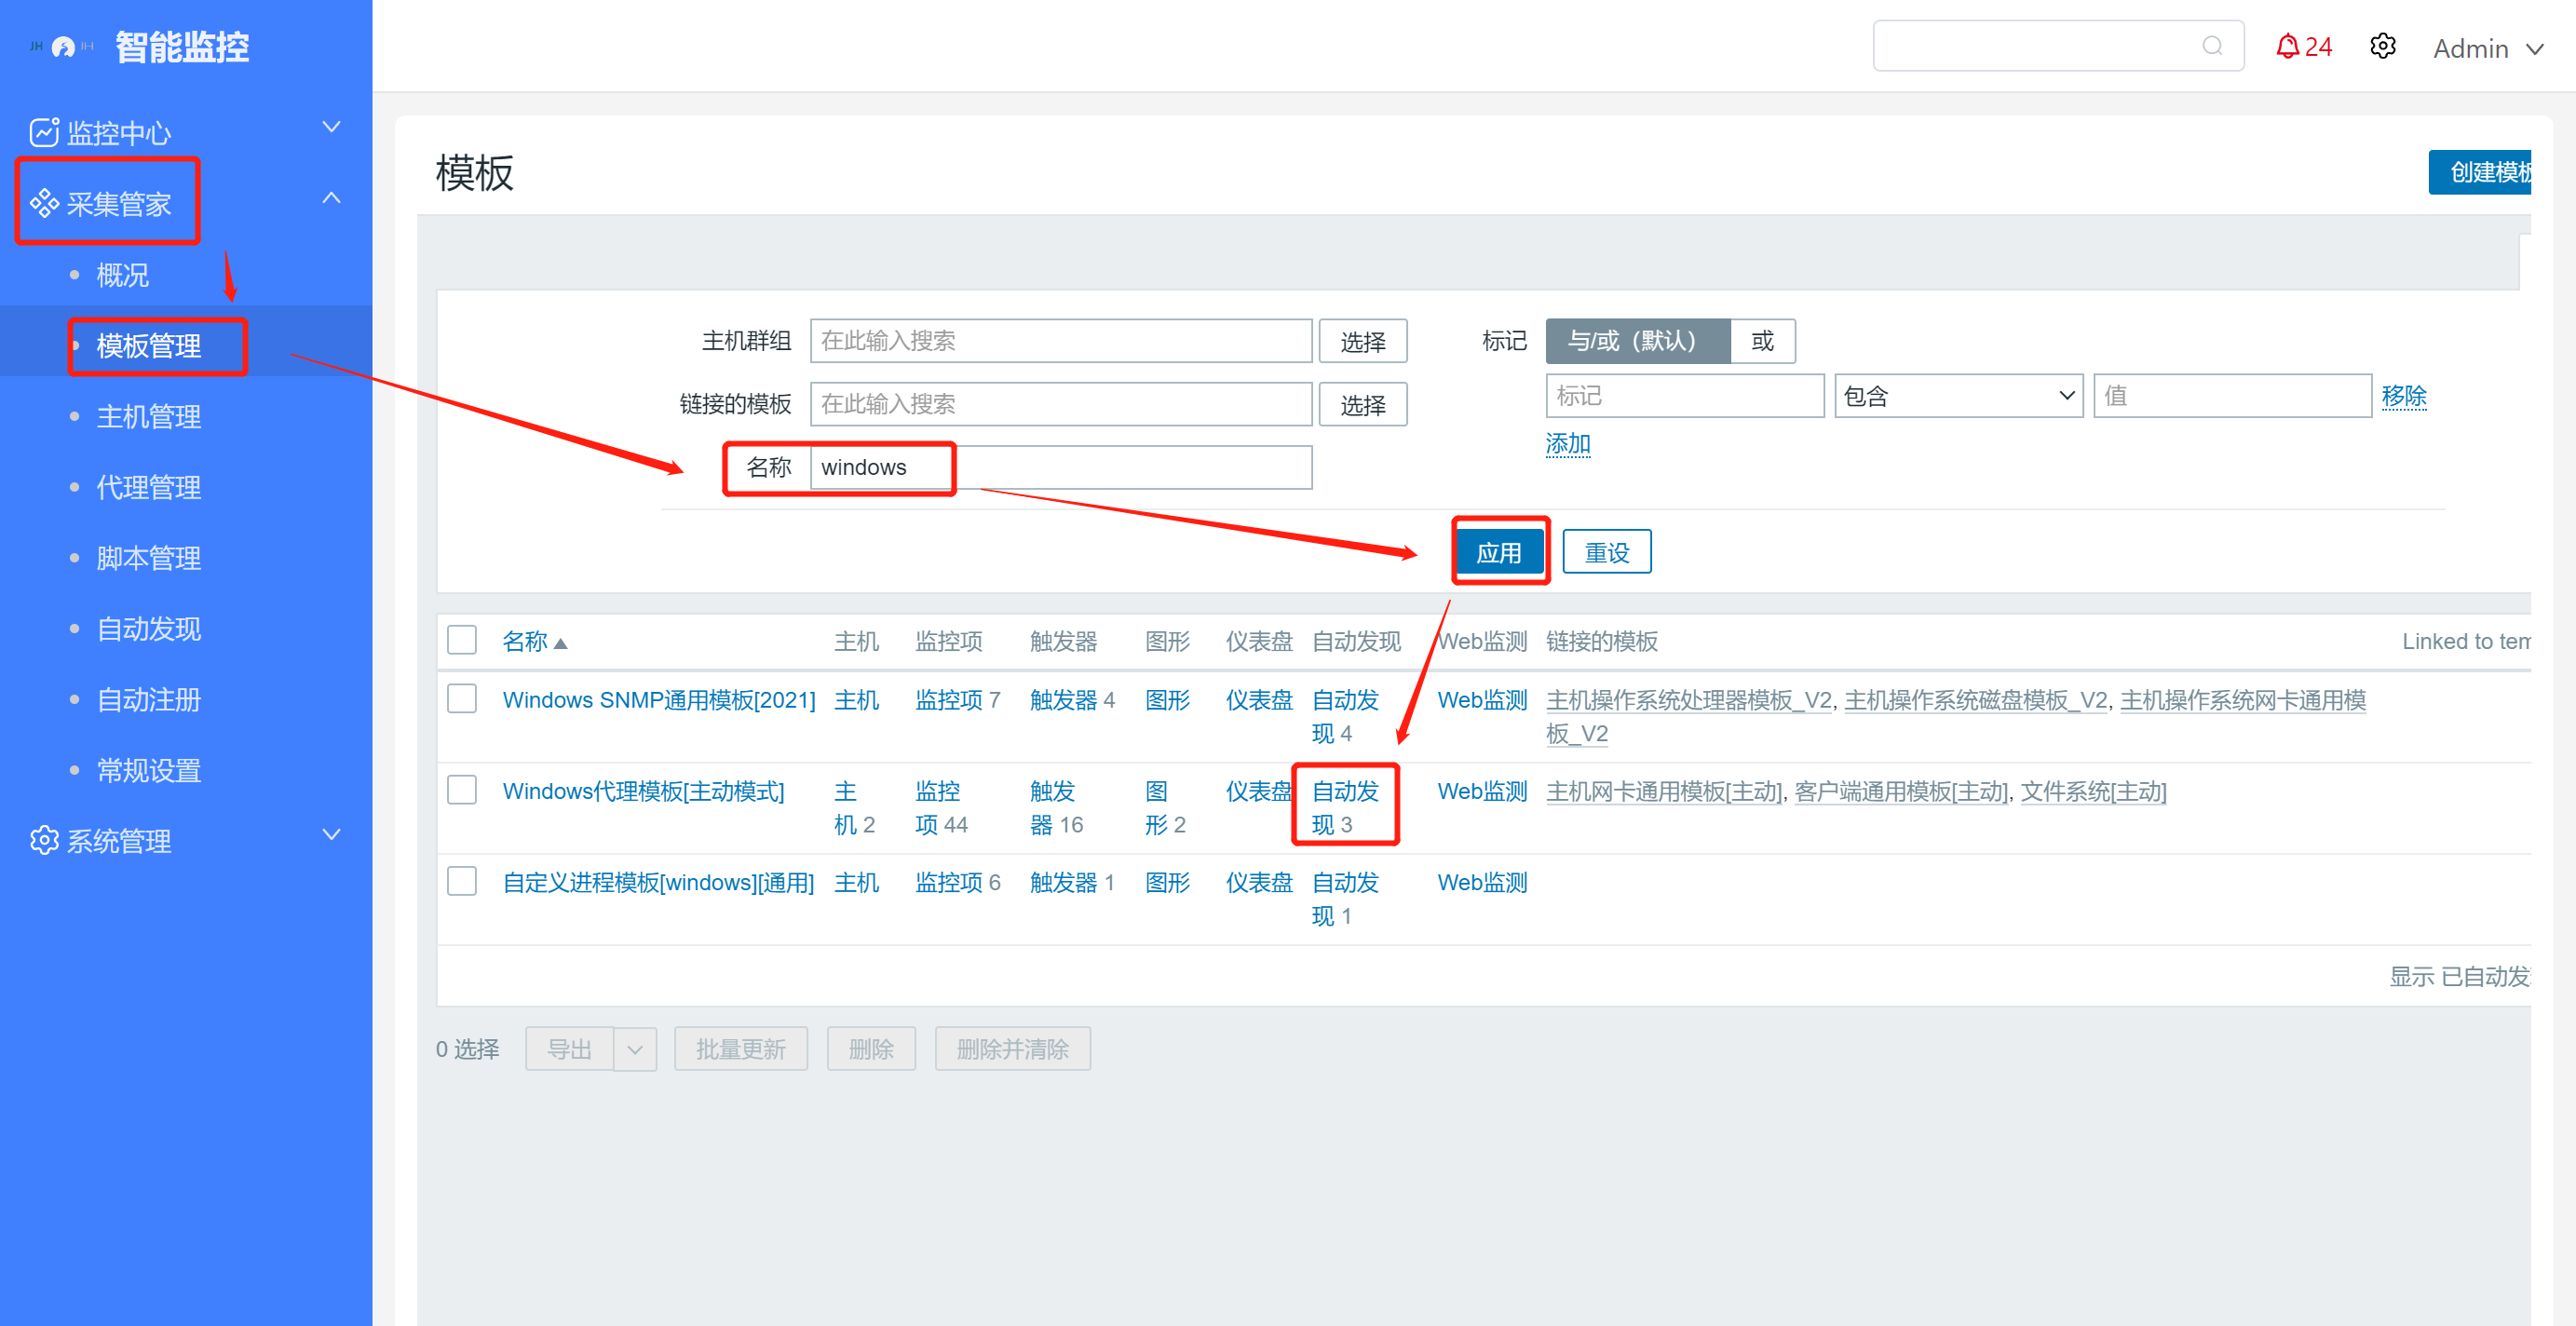The height and width of the screenshot is (1326, 2576).
Task: Open 触发器 4 link for Windows SNMP row
Action: pyautogui.click(x=1071, y=699)
